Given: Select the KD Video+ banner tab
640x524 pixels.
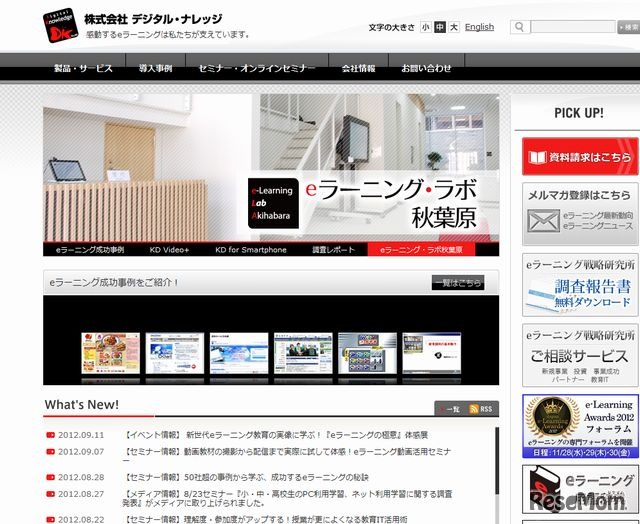Looking at the screenshot, I should 169,250.
